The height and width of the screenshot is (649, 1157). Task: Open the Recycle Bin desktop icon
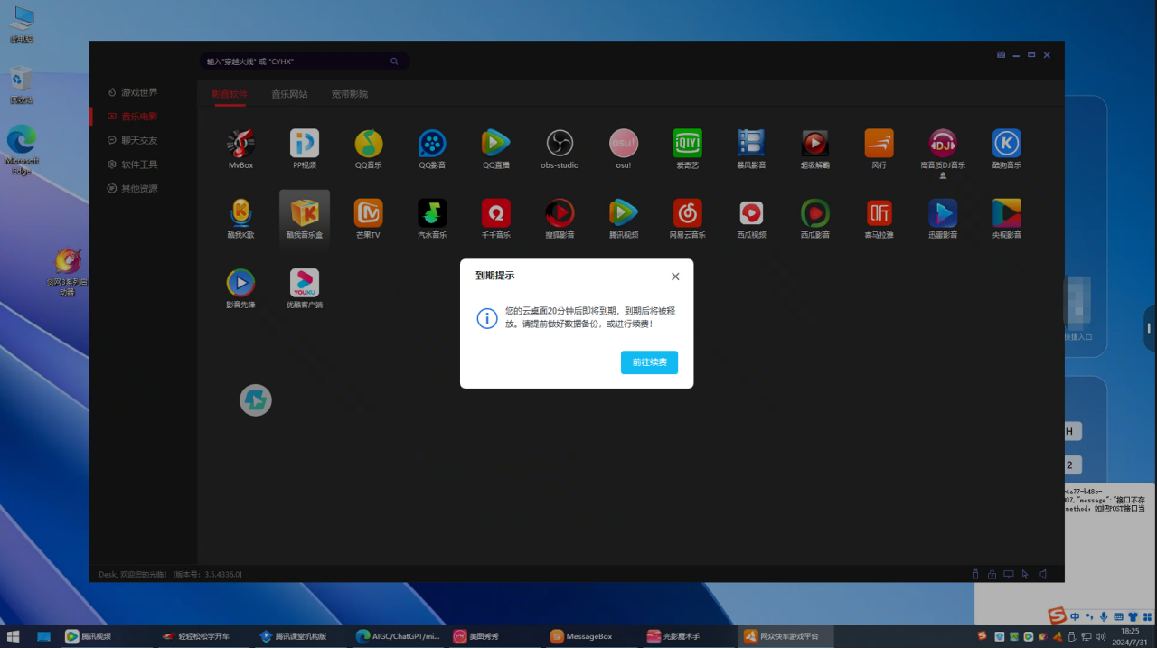pyautogui.click(x=21, y=85)
